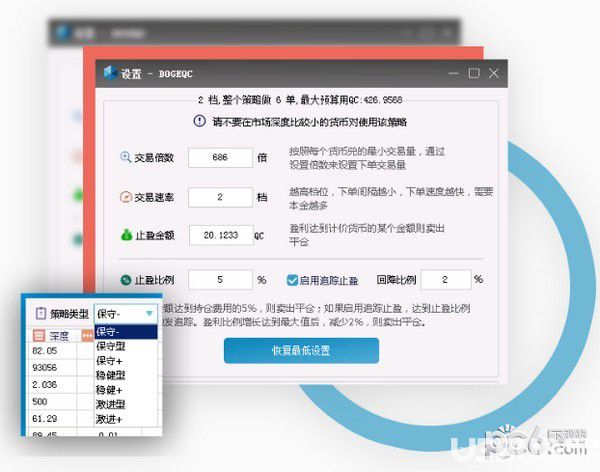Viewport: 600px width, 472px height.
Task: Click the 恢复最低设置 button
Action: coord(301,350)
